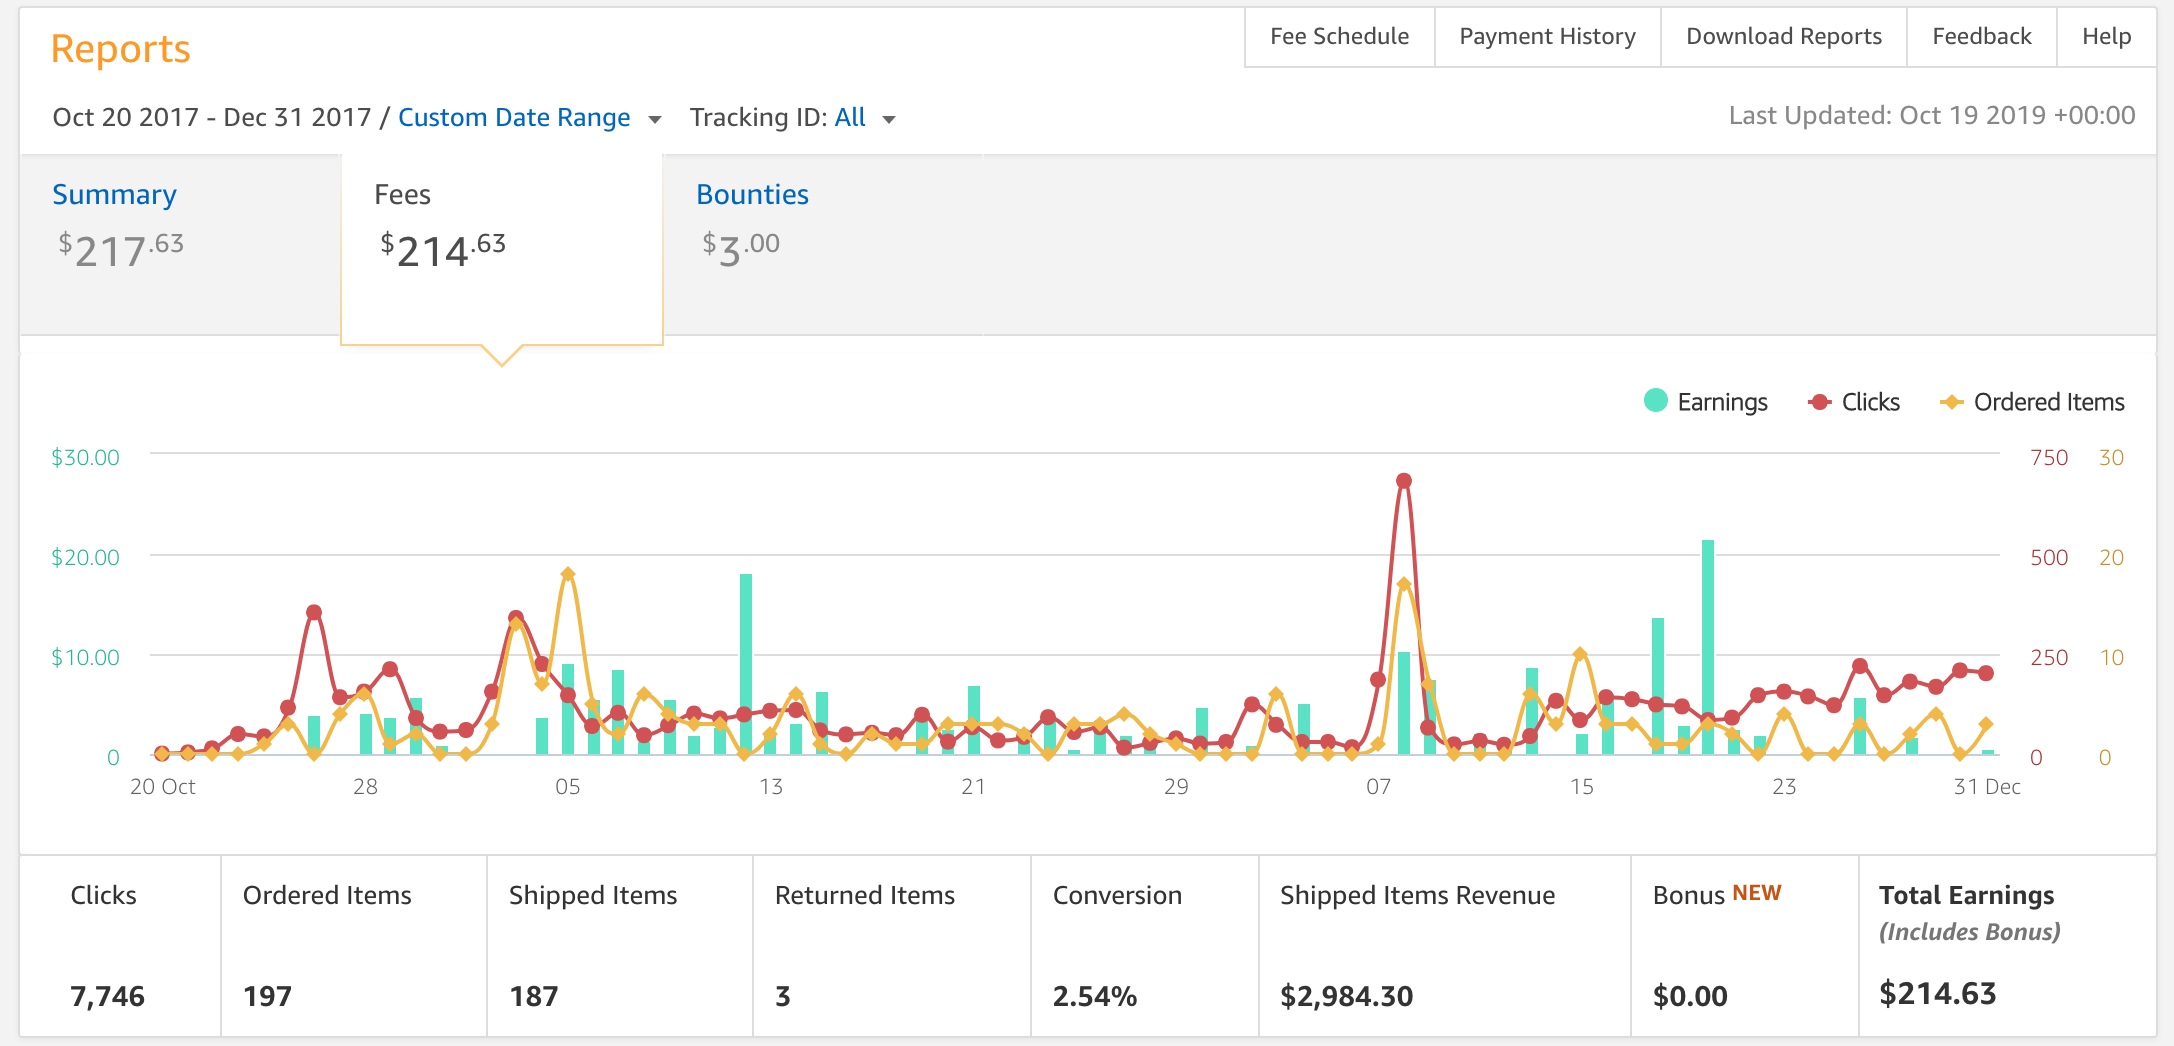This screenshot has height=1046, width=2174.
Task: Click the teal Earnings legend circle
Action: click(1656, 401)
